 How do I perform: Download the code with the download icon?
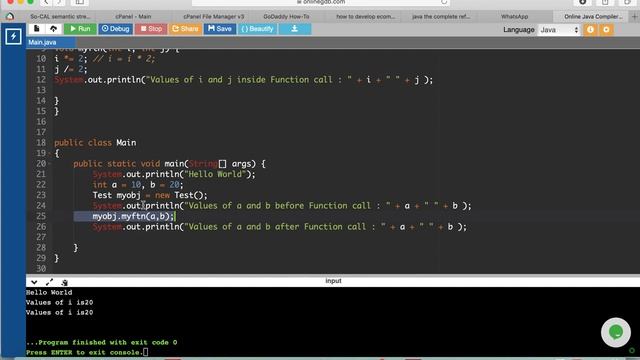click(x=295, y=29)
